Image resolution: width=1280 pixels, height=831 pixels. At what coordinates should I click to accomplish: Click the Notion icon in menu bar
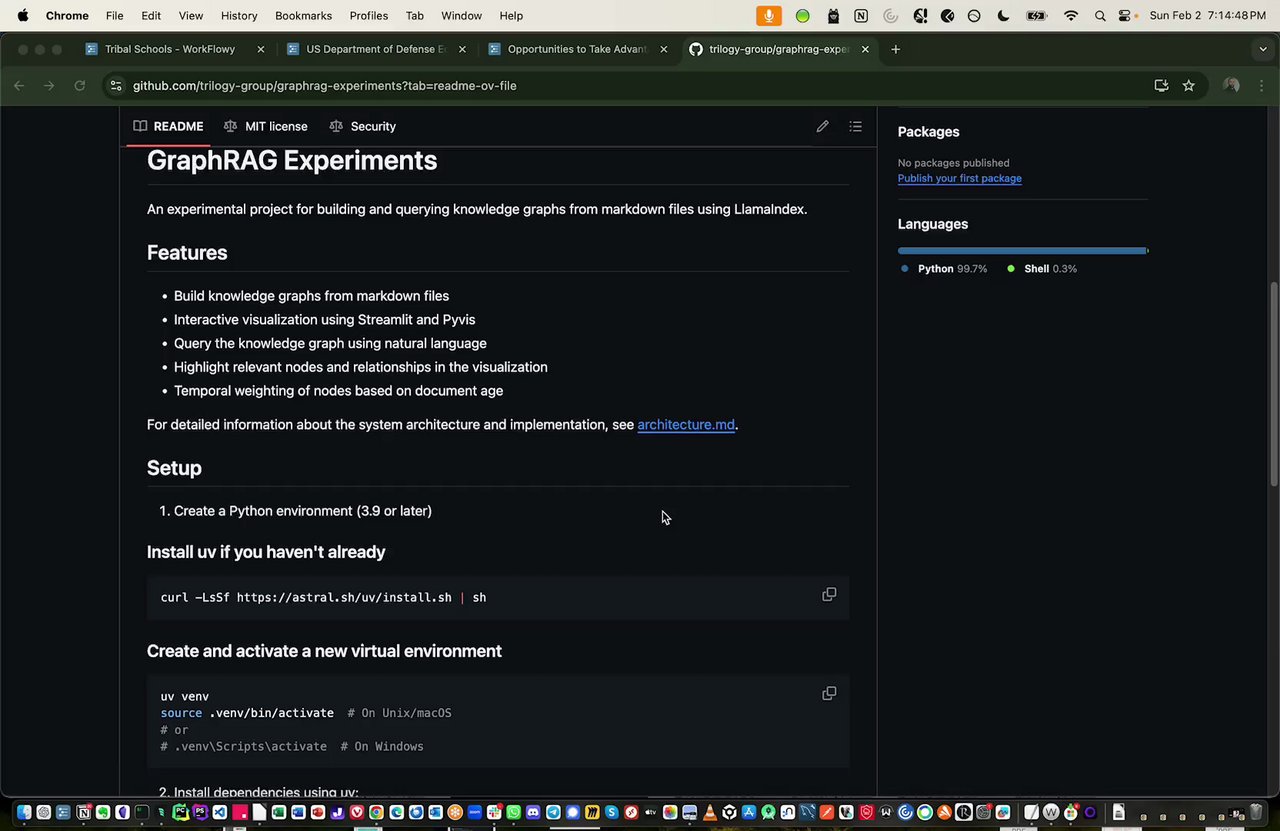[861, 16]
